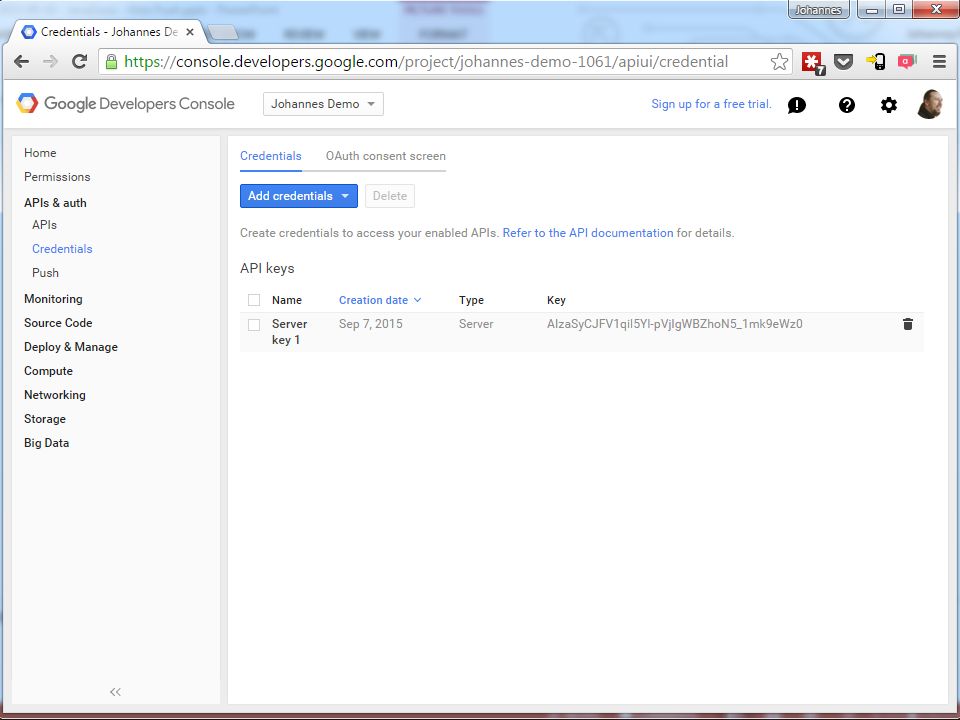The image size is (960, 720).
Task: Open the Chrome hamburger menu
Action: [x=939, y=61]
